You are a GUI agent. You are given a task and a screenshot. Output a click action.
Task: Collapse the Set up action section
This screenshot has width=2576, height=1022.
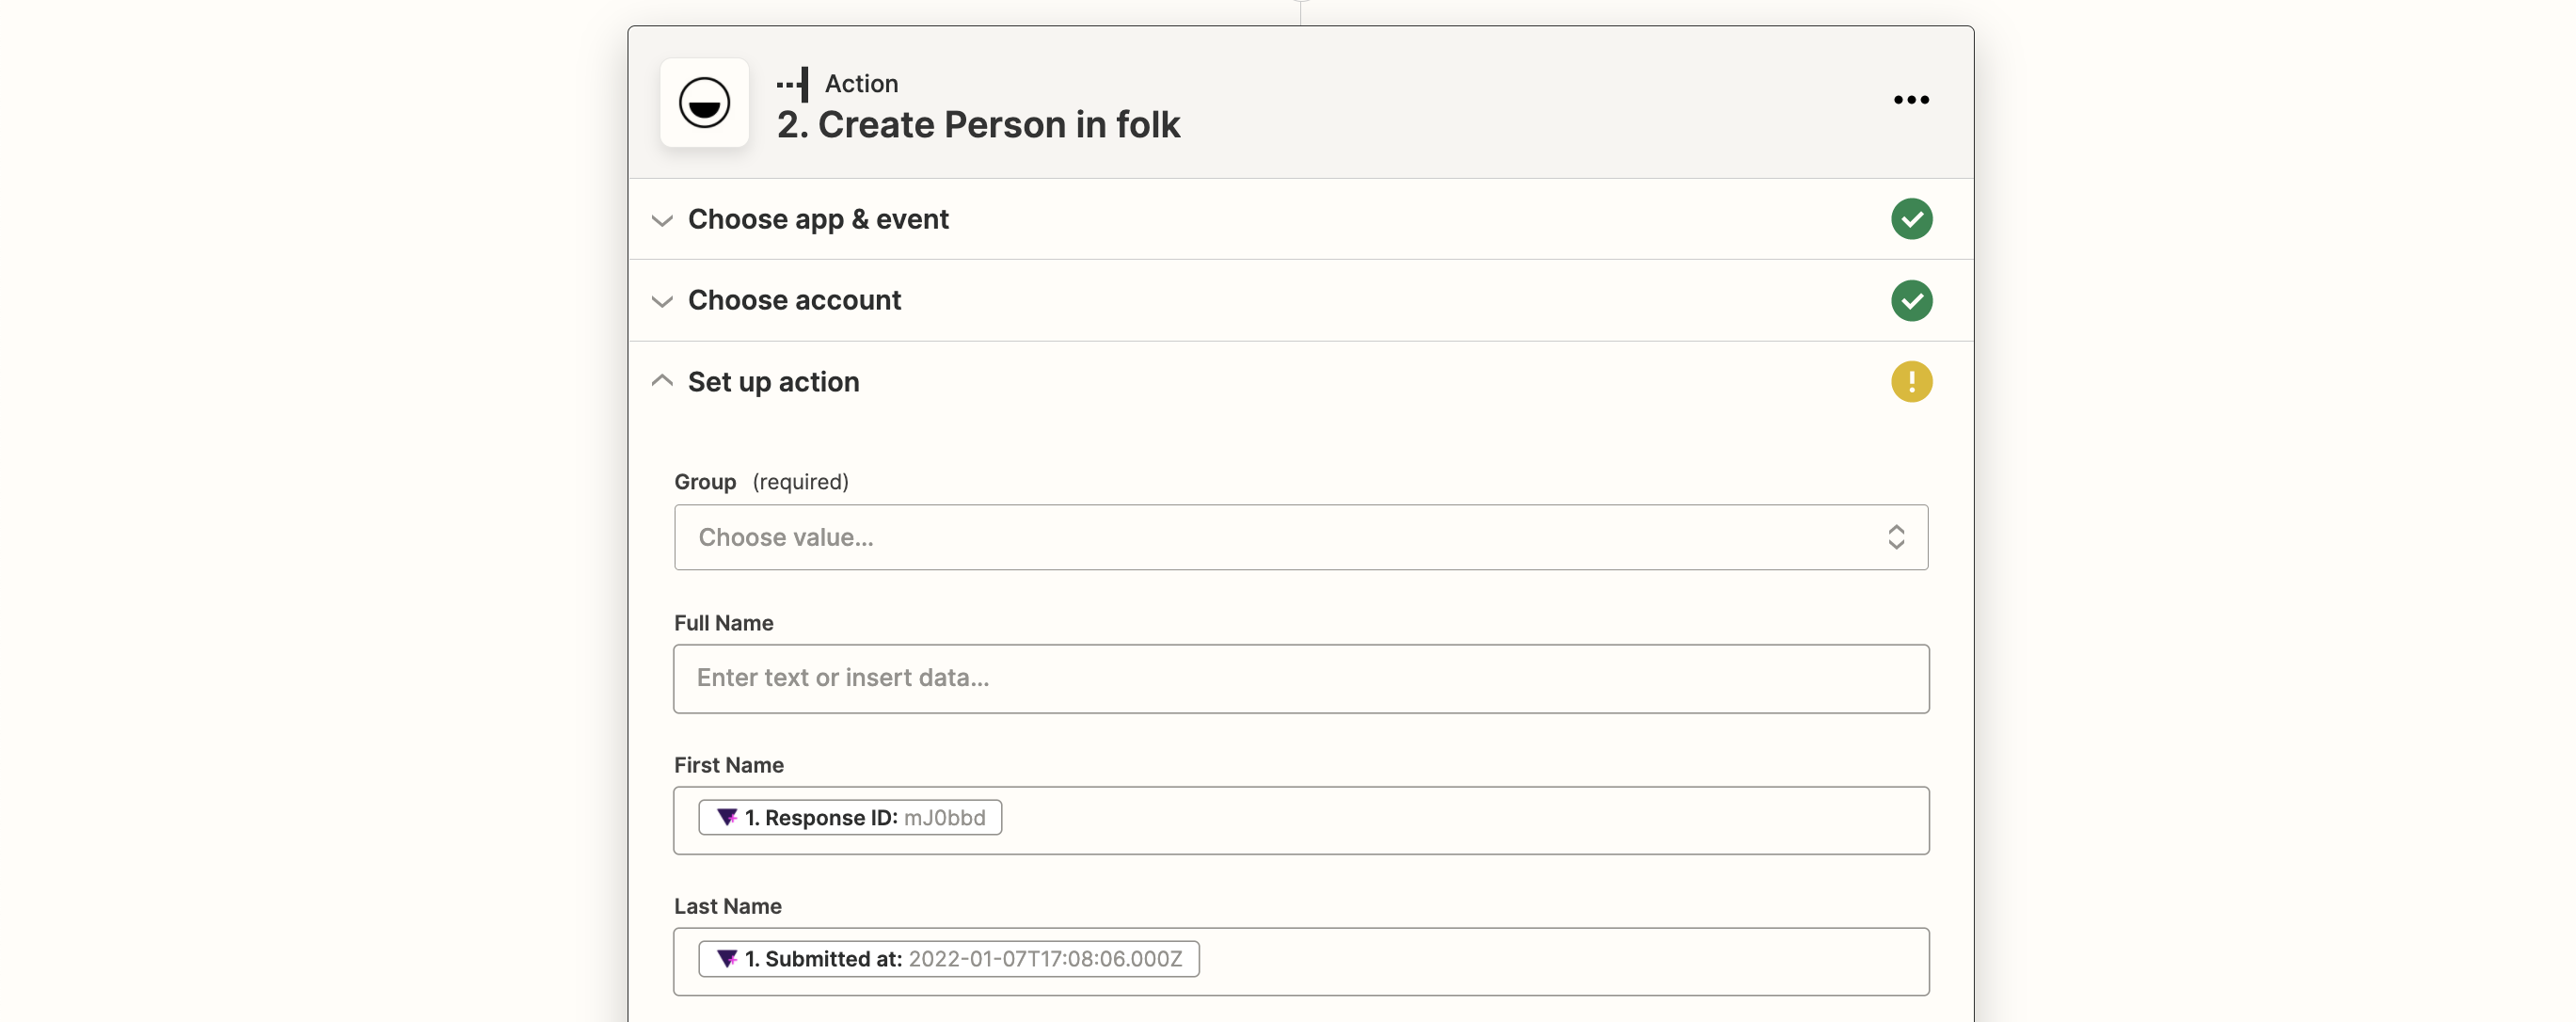coord(662,381)
